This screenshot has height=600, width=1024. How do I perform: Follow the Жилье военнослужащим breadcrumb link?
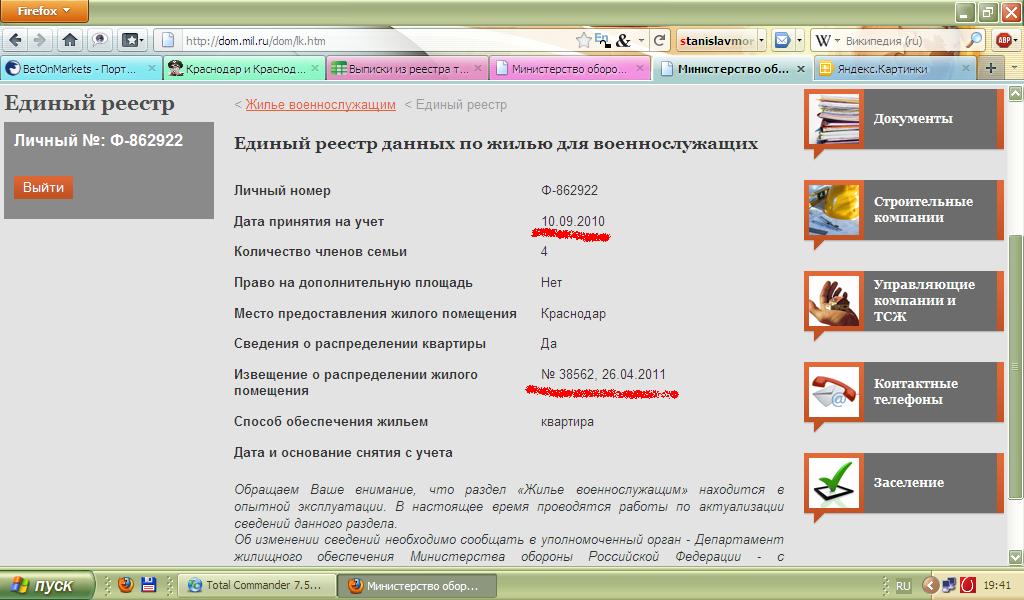tap(320, 105)
